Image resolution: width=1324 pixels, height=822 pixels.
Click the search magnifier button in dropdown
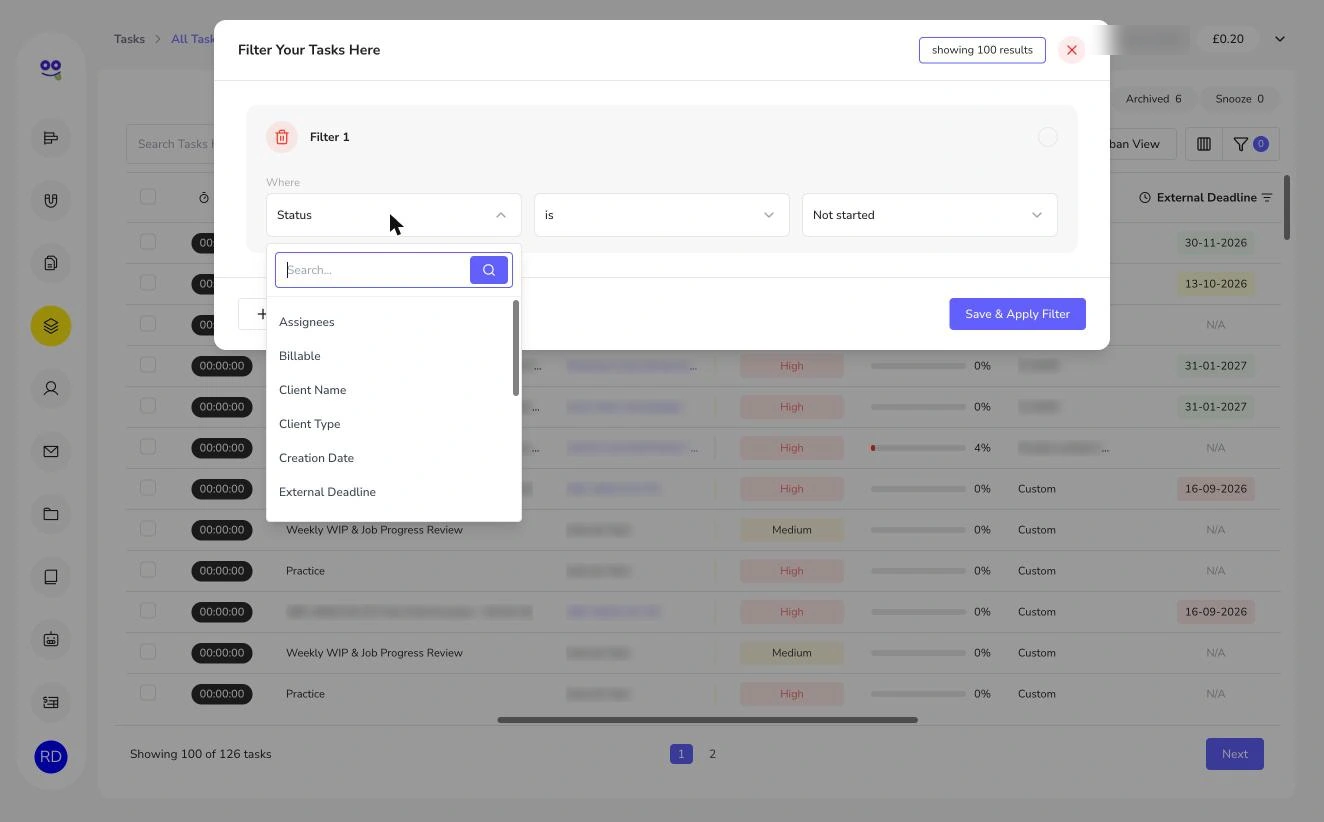tap(489, 270)
